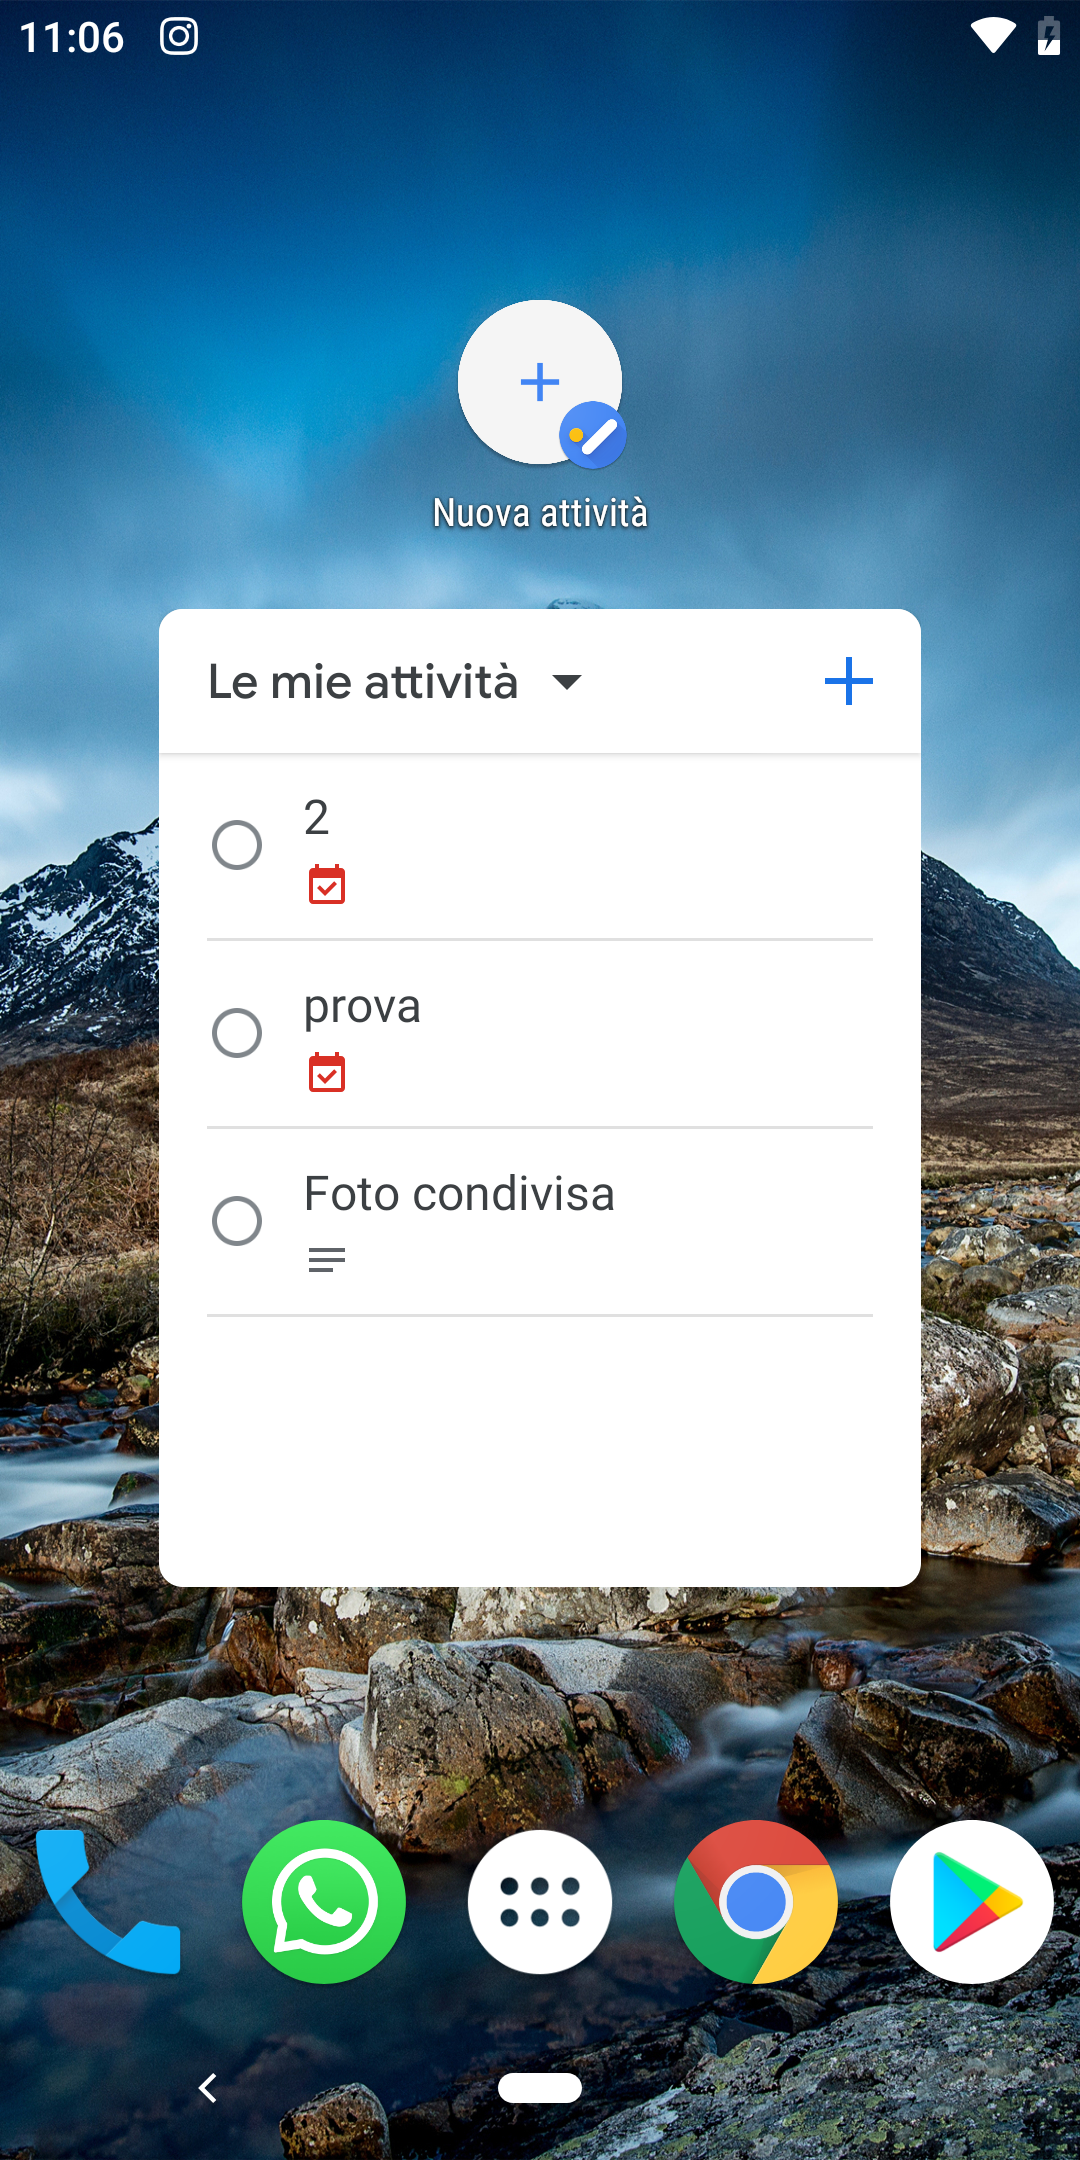
Task: Open the due date icon under task 2
Action: pos(327,885)
